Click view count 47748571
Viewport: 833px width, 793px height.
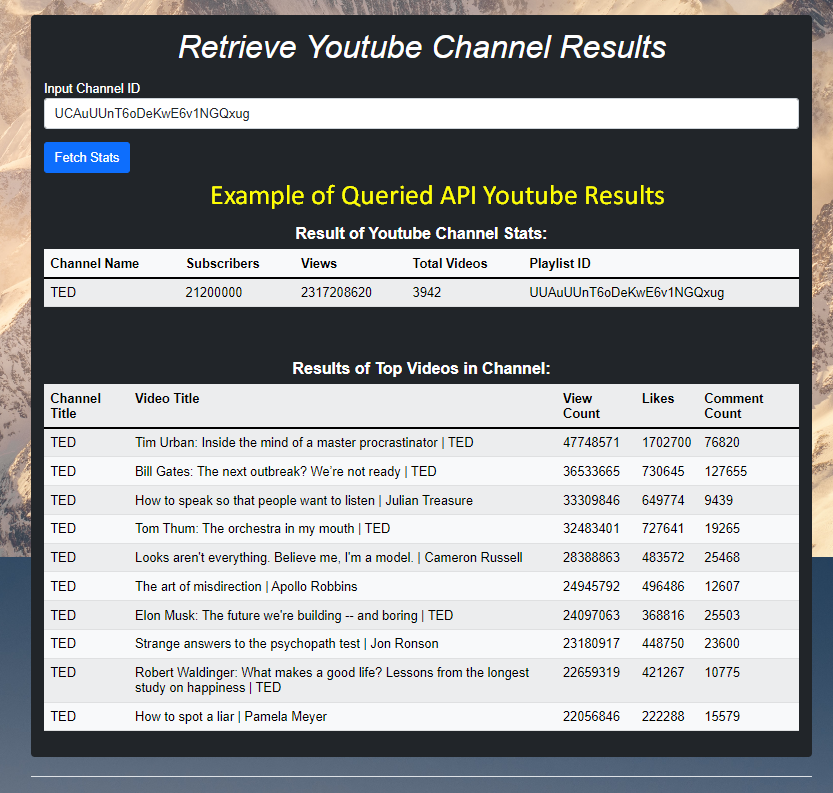click(x=591, y=442)
